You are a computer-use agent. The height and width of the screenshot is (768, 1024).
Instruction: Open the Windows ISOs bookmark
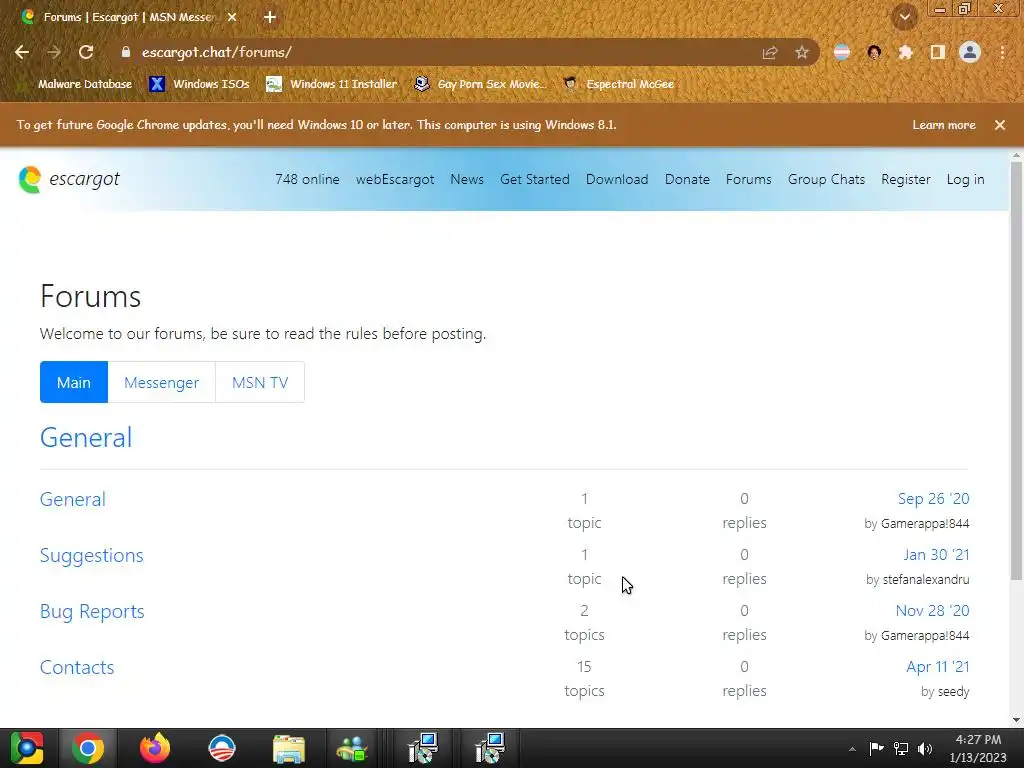point(199,84)
